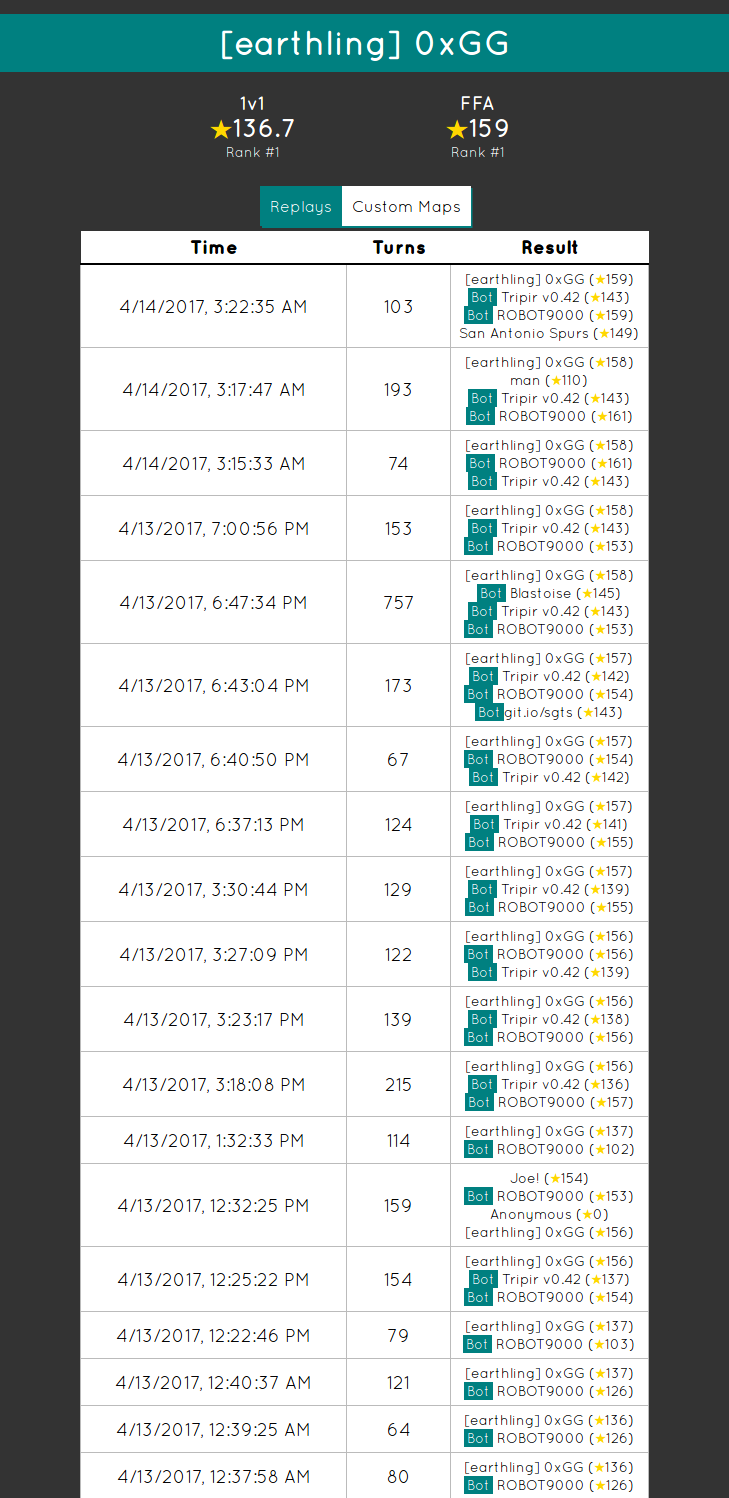The height and width of the screenshot is (1498, 729).
Task: Click the [earthling] 0xGG page title
Action: pyautogui.click(x=364, y=44)
